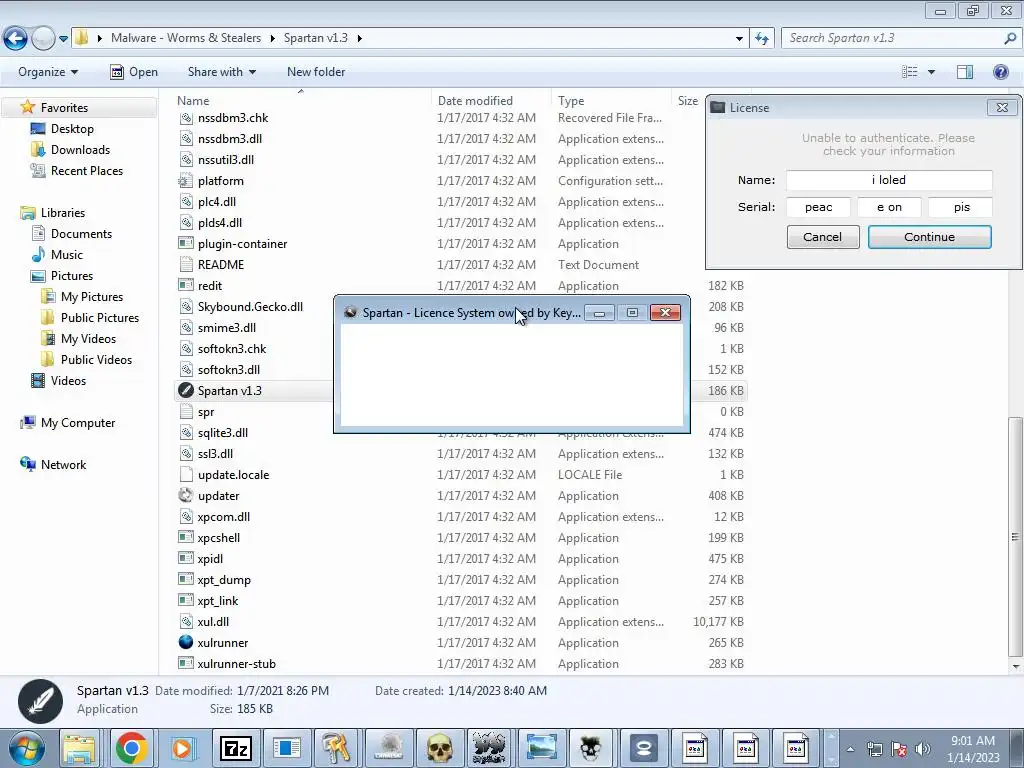The width and height of the screenshot is (1024, 768).
Task: Select Libraries in the navigation pane
Action: [63, 213]
